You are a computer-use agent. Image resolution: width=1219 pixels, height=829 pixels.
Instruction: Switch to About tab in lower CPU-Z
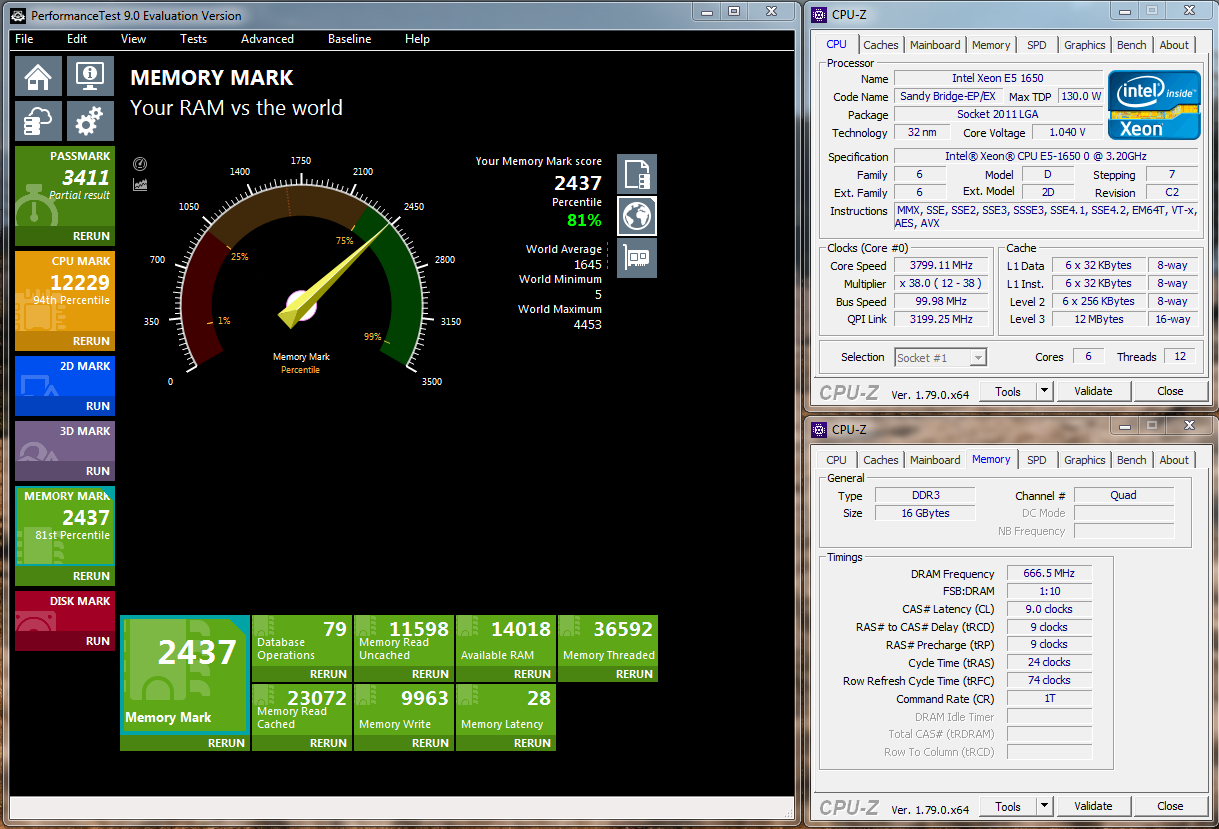coord(1174,460)
